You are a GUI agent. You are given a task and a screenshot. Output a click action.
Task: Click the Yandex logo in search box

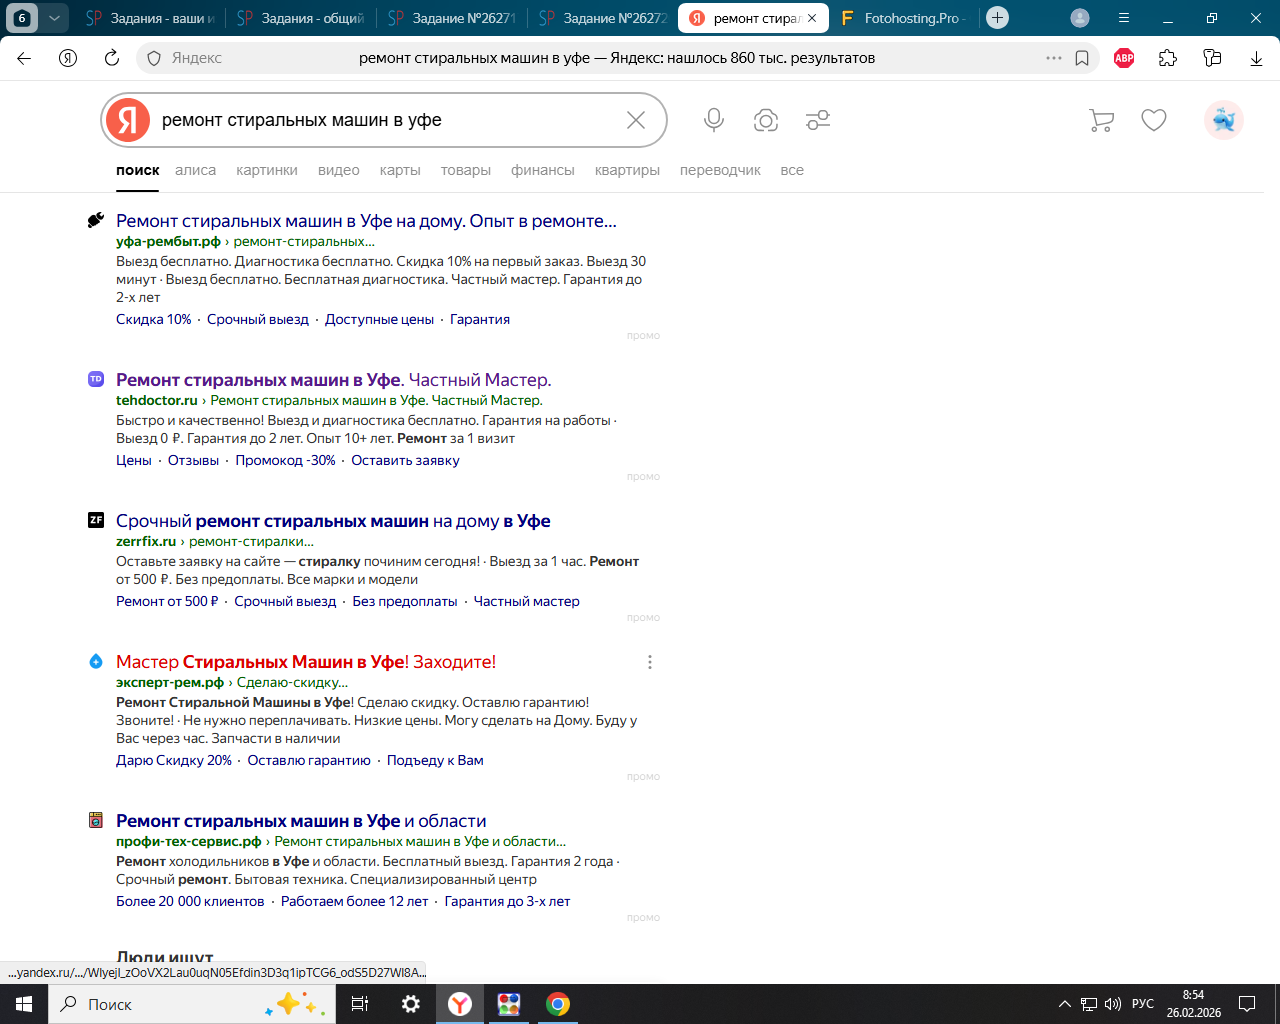click(x=128, y=120)
